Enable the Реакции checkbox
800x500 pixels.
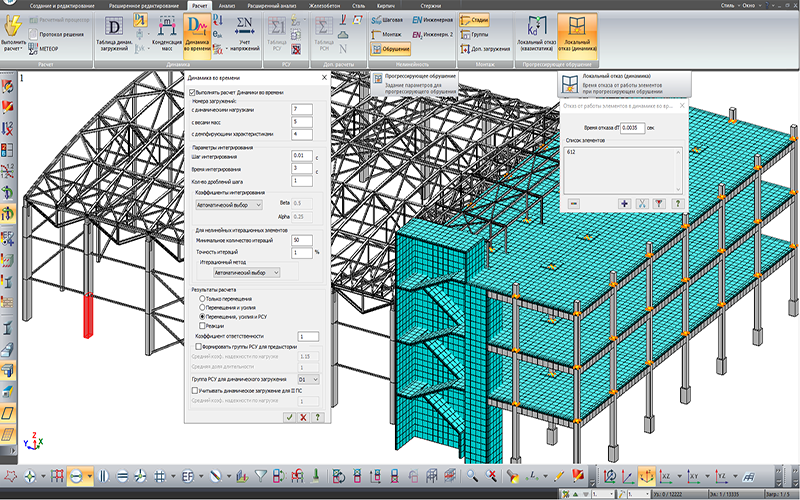tap(203, 325)
